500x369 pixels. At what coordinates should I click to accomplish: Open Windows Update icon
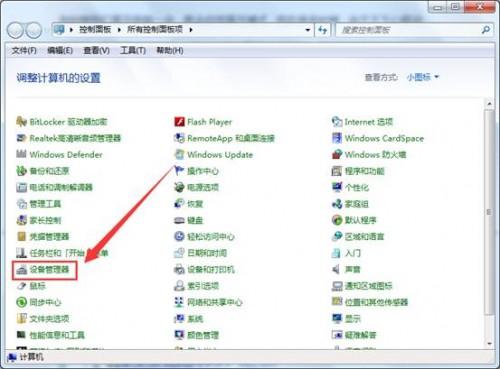click(179, 154)
